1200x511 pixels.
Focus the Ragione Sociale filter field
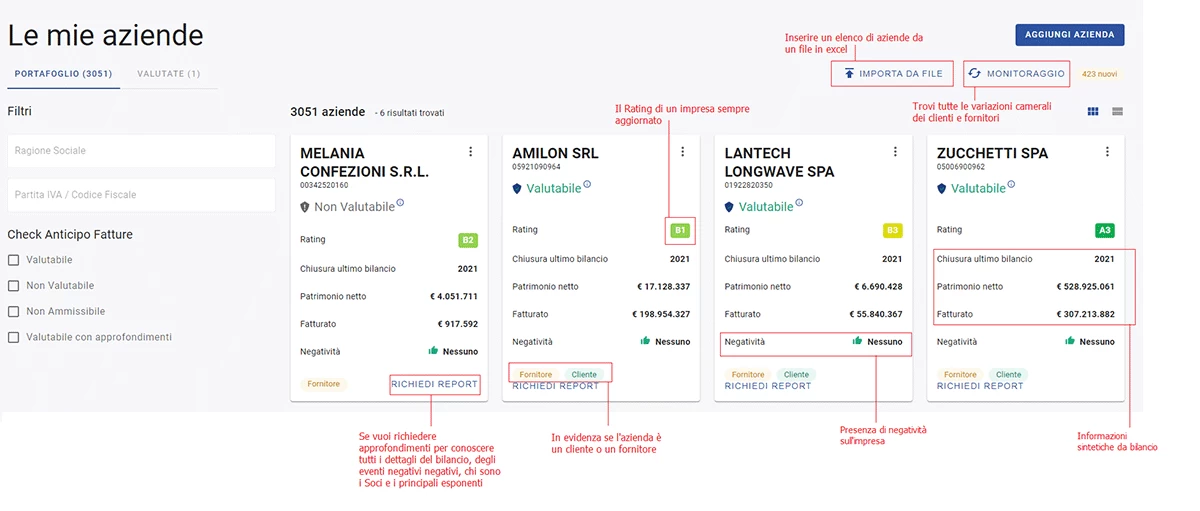click(x=141, y=151)
